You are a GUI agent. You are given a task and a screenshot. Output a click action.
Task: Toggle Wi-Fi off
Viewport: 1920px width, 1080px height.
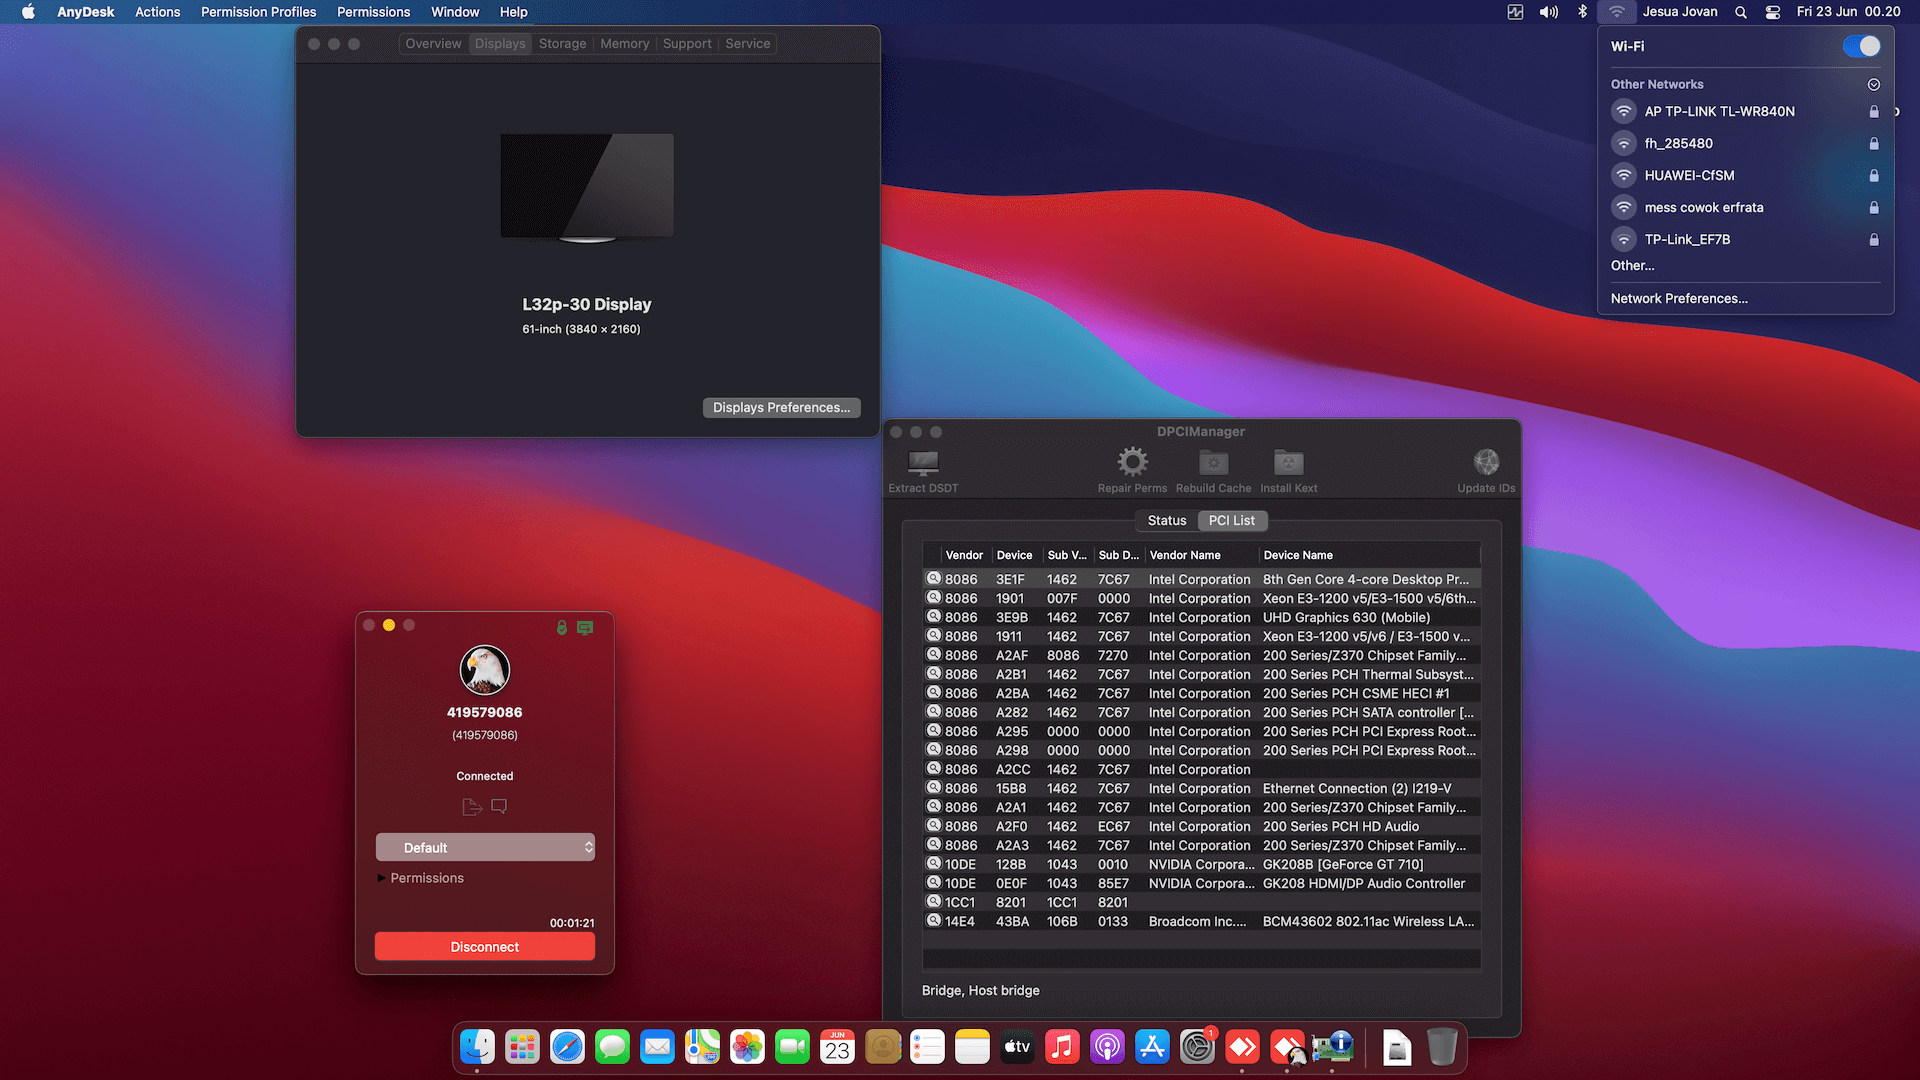coord(1863,46)
